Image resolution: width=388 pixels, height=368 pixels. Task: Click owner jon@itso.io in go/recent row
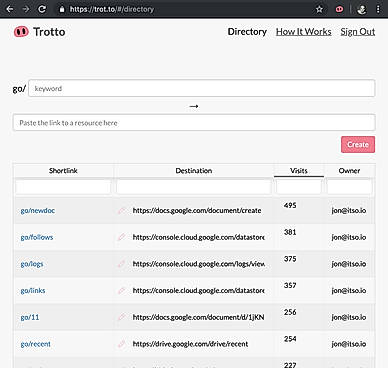point(349,344)
